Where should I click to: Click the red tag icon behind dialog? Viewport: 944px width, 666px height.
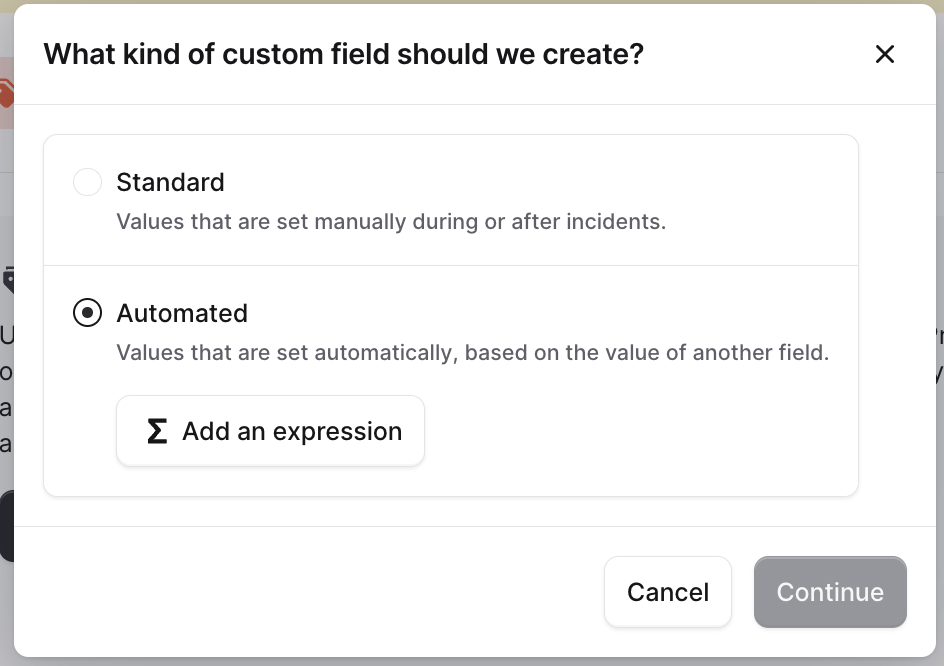coord(5,96)
